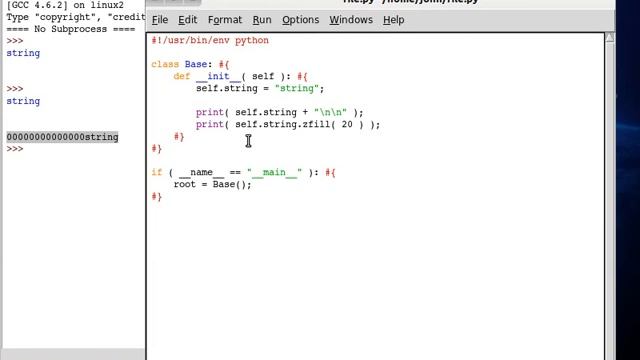
Task: Click the line self.string = "string";
Action: tap(260, 89)
